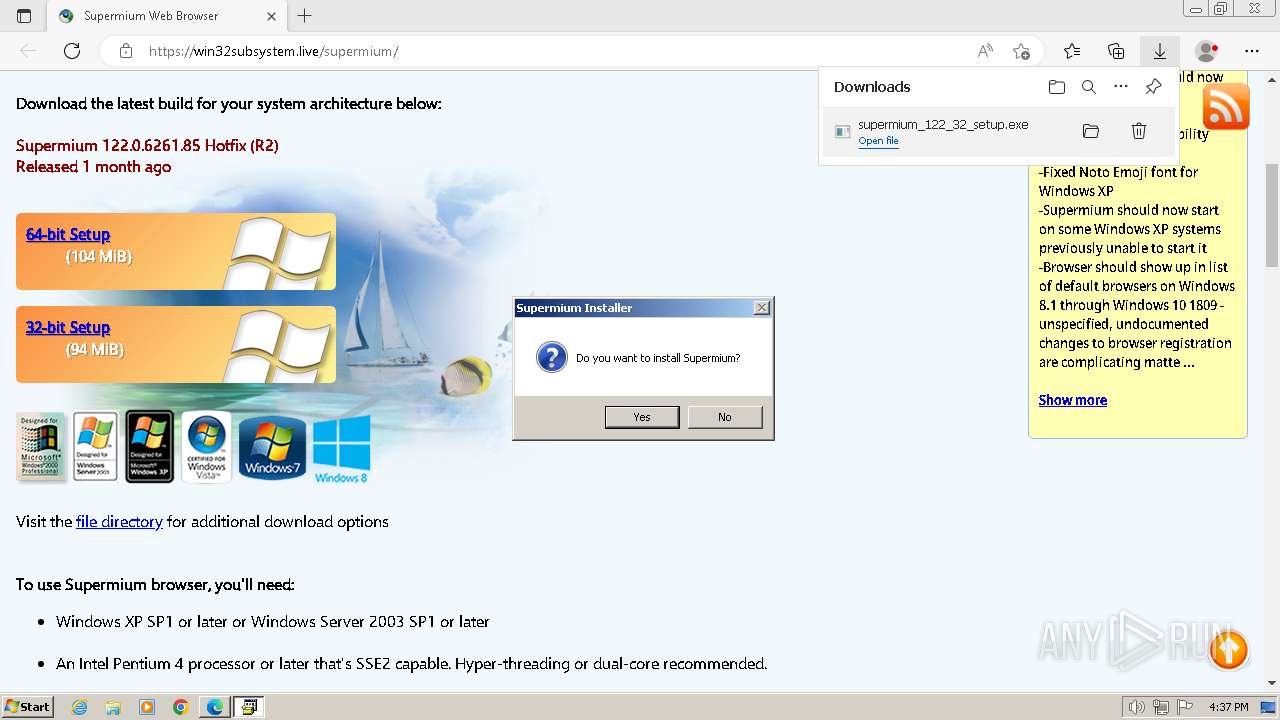The height and width of the screenshot is (720, 1280).
Task: Open more options in Downloads panel
Action: 1121,87
